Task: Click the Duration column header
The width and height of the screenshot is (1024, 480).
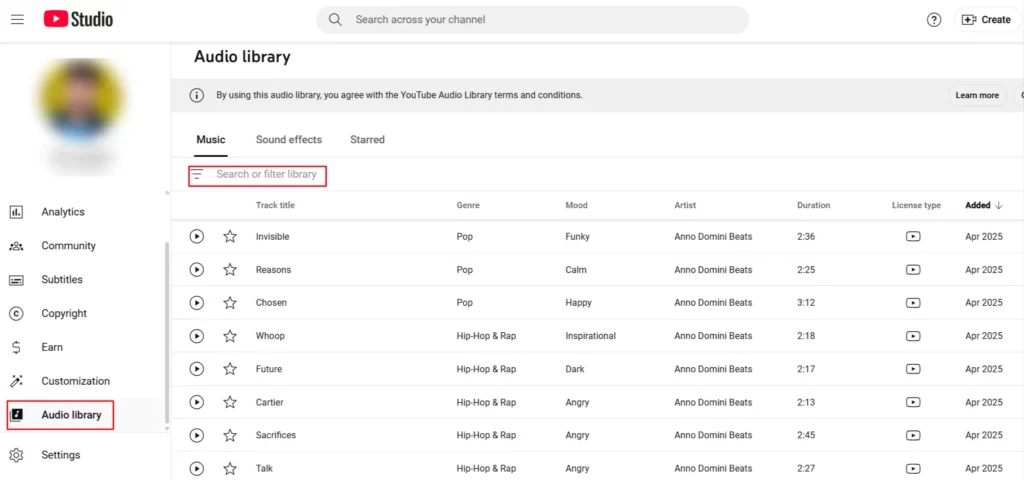Action: click(814, 205)
